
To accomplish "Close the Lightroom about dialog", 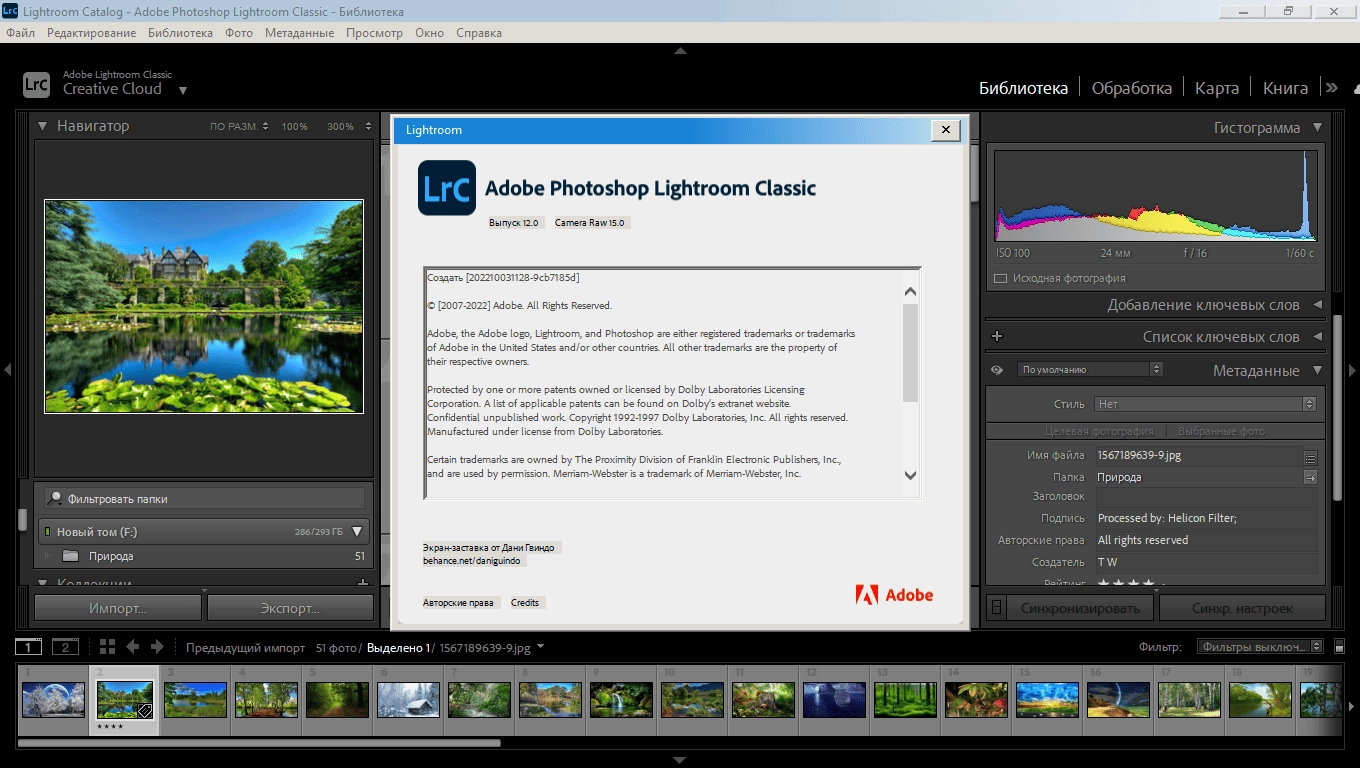I will (x=945, y=130).
